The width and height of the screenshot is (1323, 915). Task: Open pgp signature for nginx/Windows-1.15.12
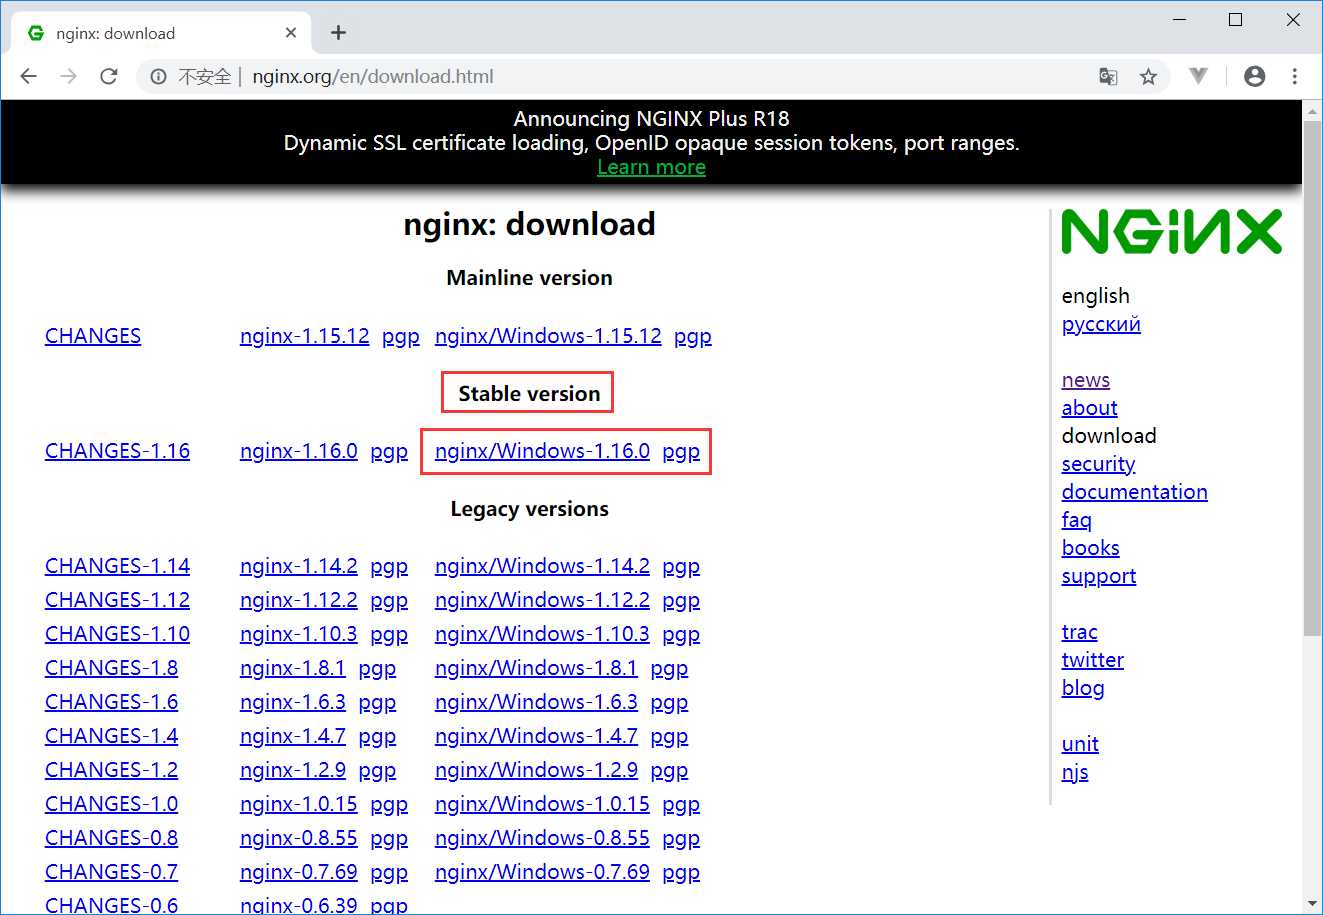(x=692, y=337)
